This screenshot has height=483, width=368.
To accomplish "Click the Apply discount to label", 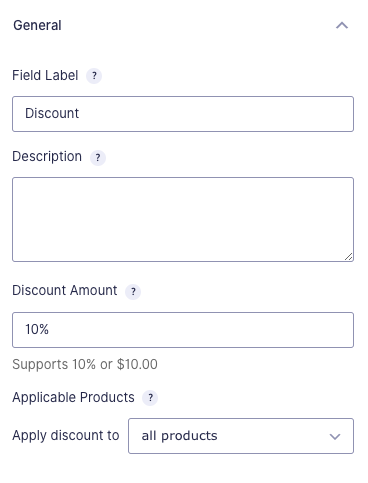I will click(66, 435).
